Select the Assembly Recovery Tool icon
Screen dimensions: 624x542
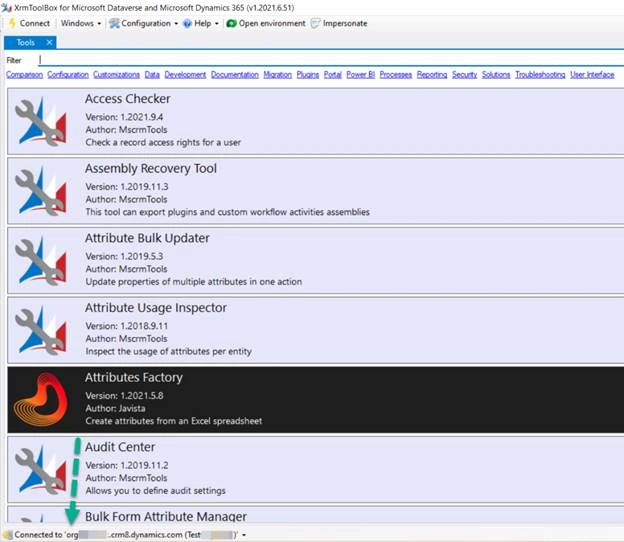click(x=41, y=191)
